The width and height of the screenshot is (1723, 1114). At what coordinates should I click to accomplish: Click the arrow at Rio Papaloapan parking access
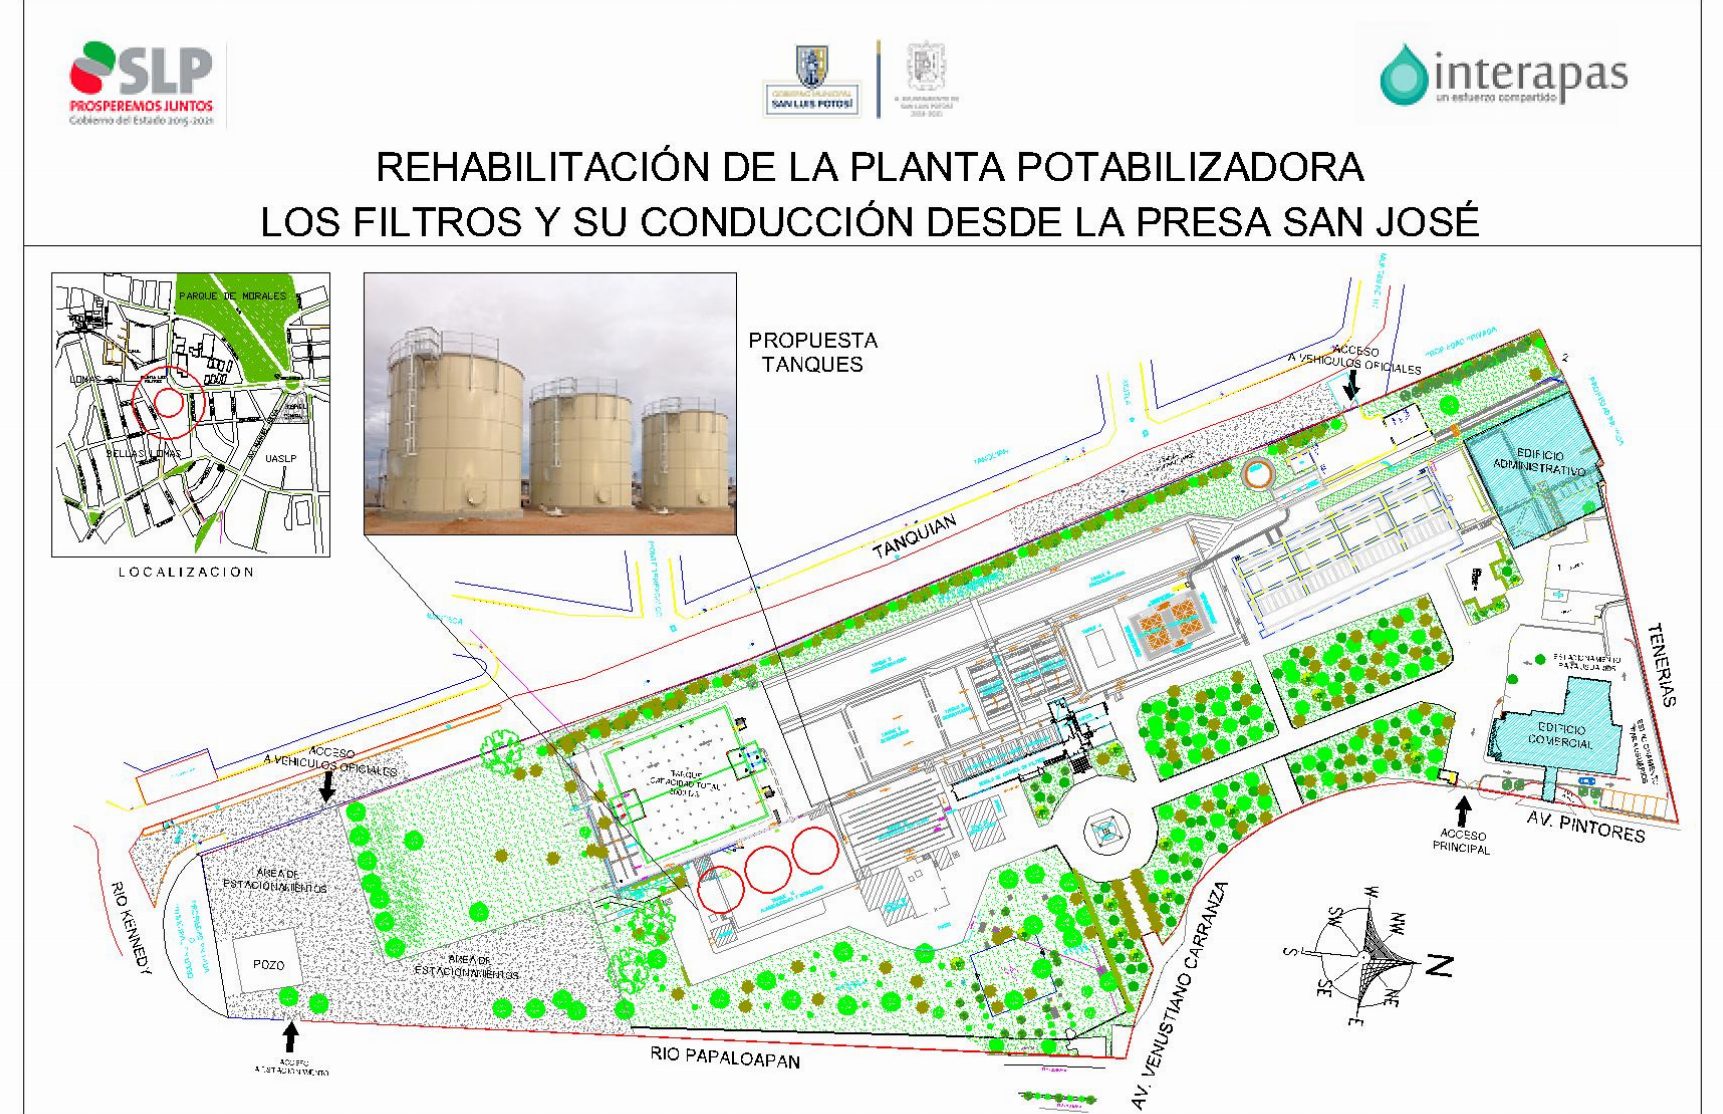pos(291,1035)
